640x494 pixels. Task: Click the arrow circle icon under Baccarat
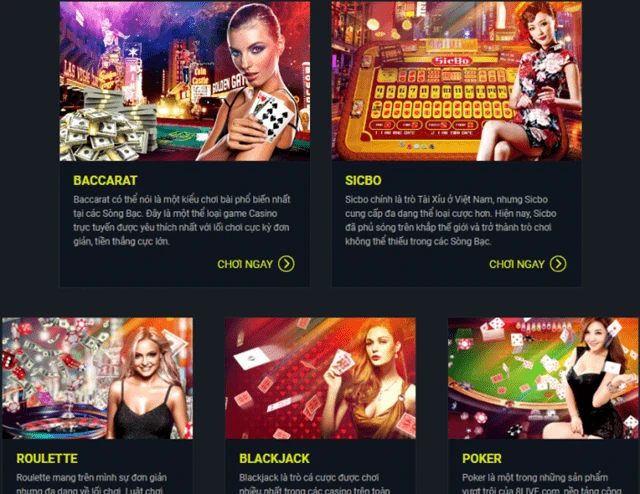(x=286, y=264)
